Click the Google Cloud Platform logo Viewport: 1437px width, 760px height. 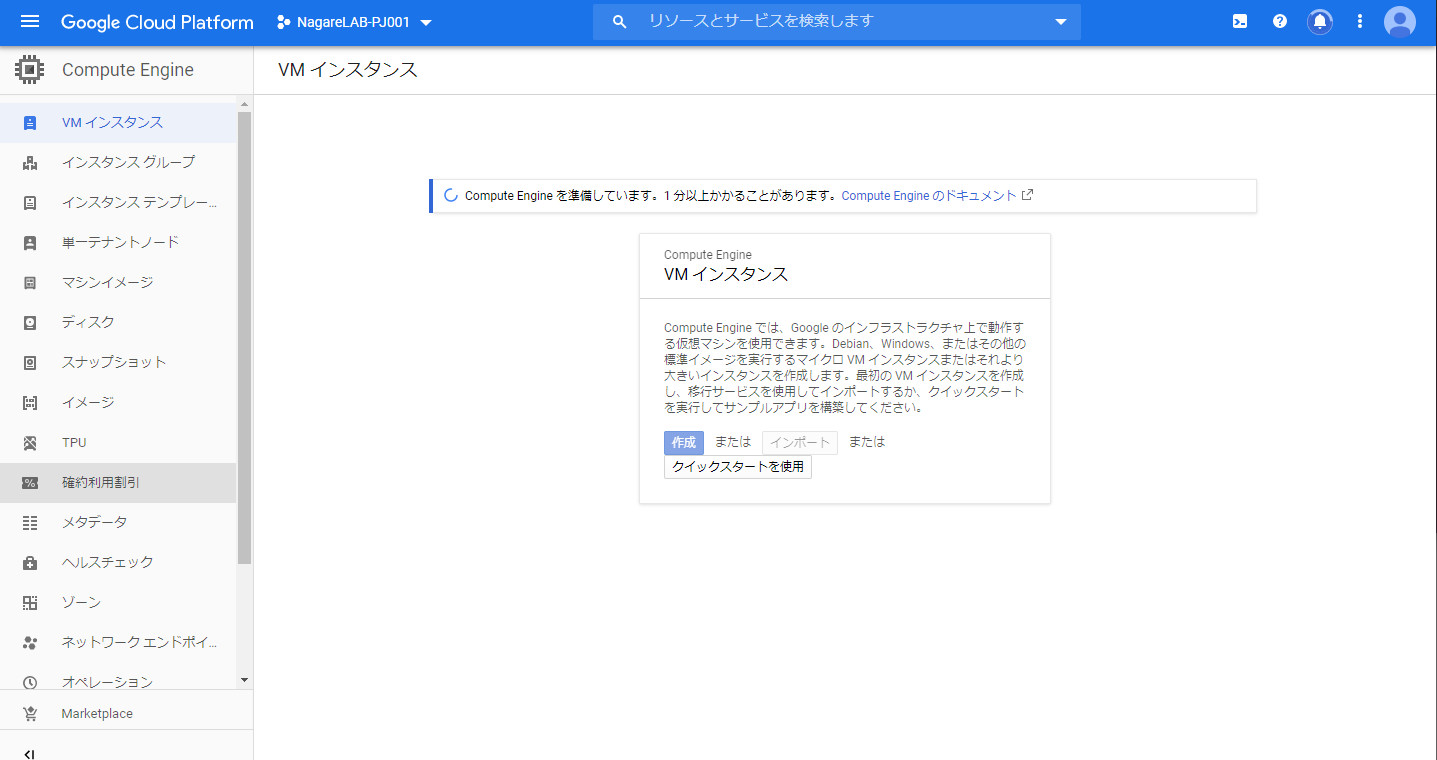157,22
